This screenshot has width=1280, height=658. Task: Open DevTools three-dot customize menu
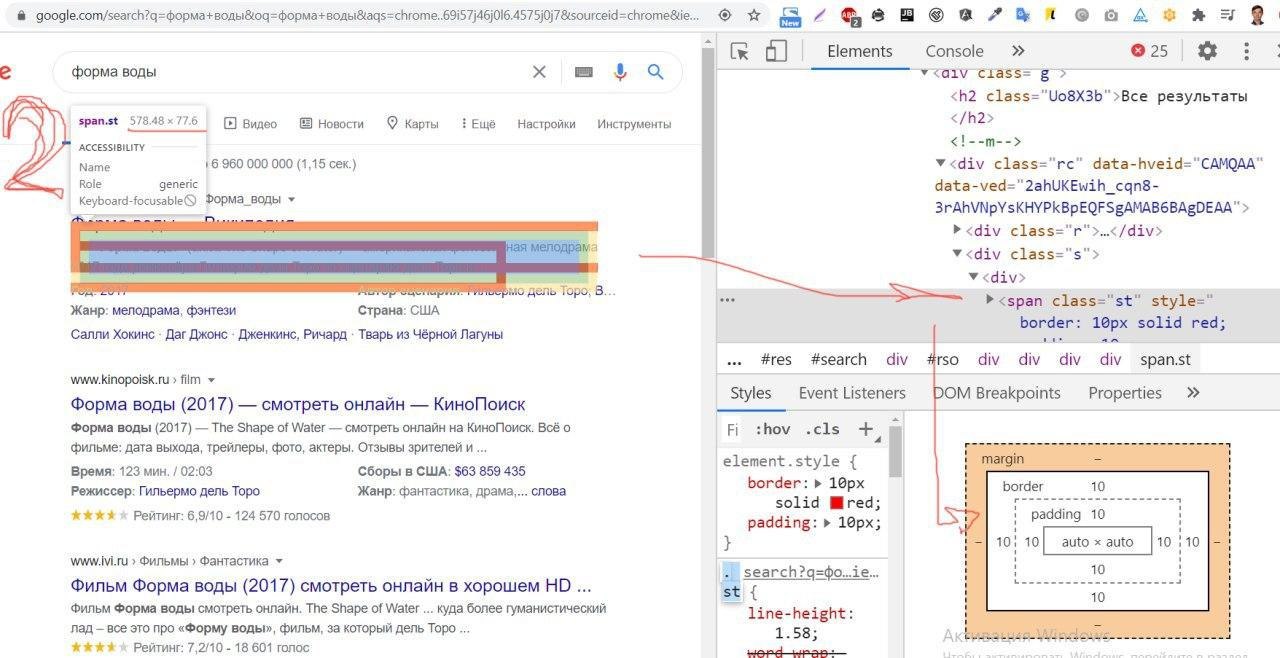(1247, 51)
